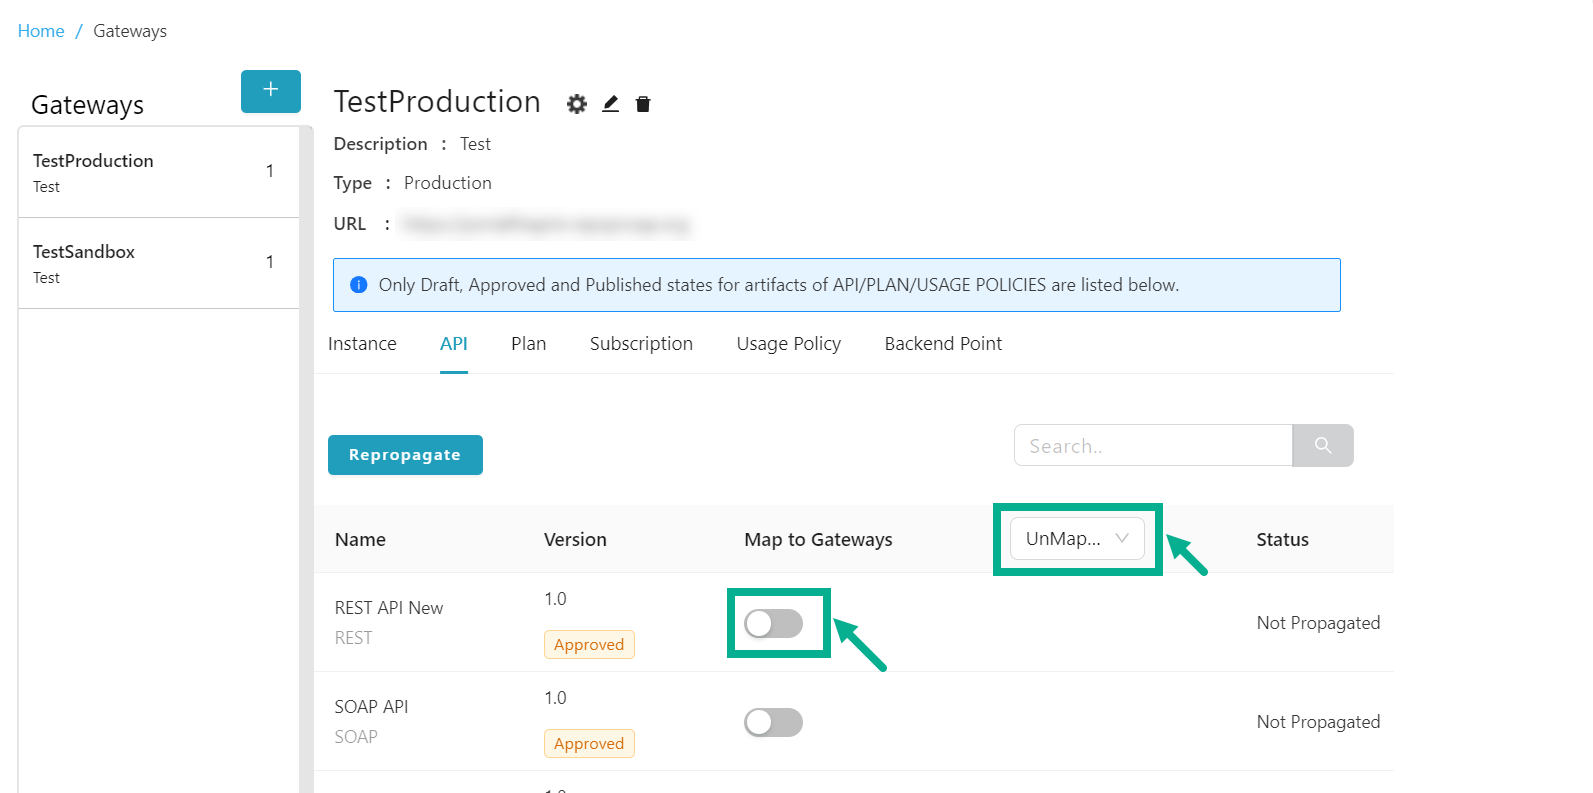This screenshot has height=793, width=1593.
Task: Toggle Map to Gateways for REST API New
Action: click(773, 624)
